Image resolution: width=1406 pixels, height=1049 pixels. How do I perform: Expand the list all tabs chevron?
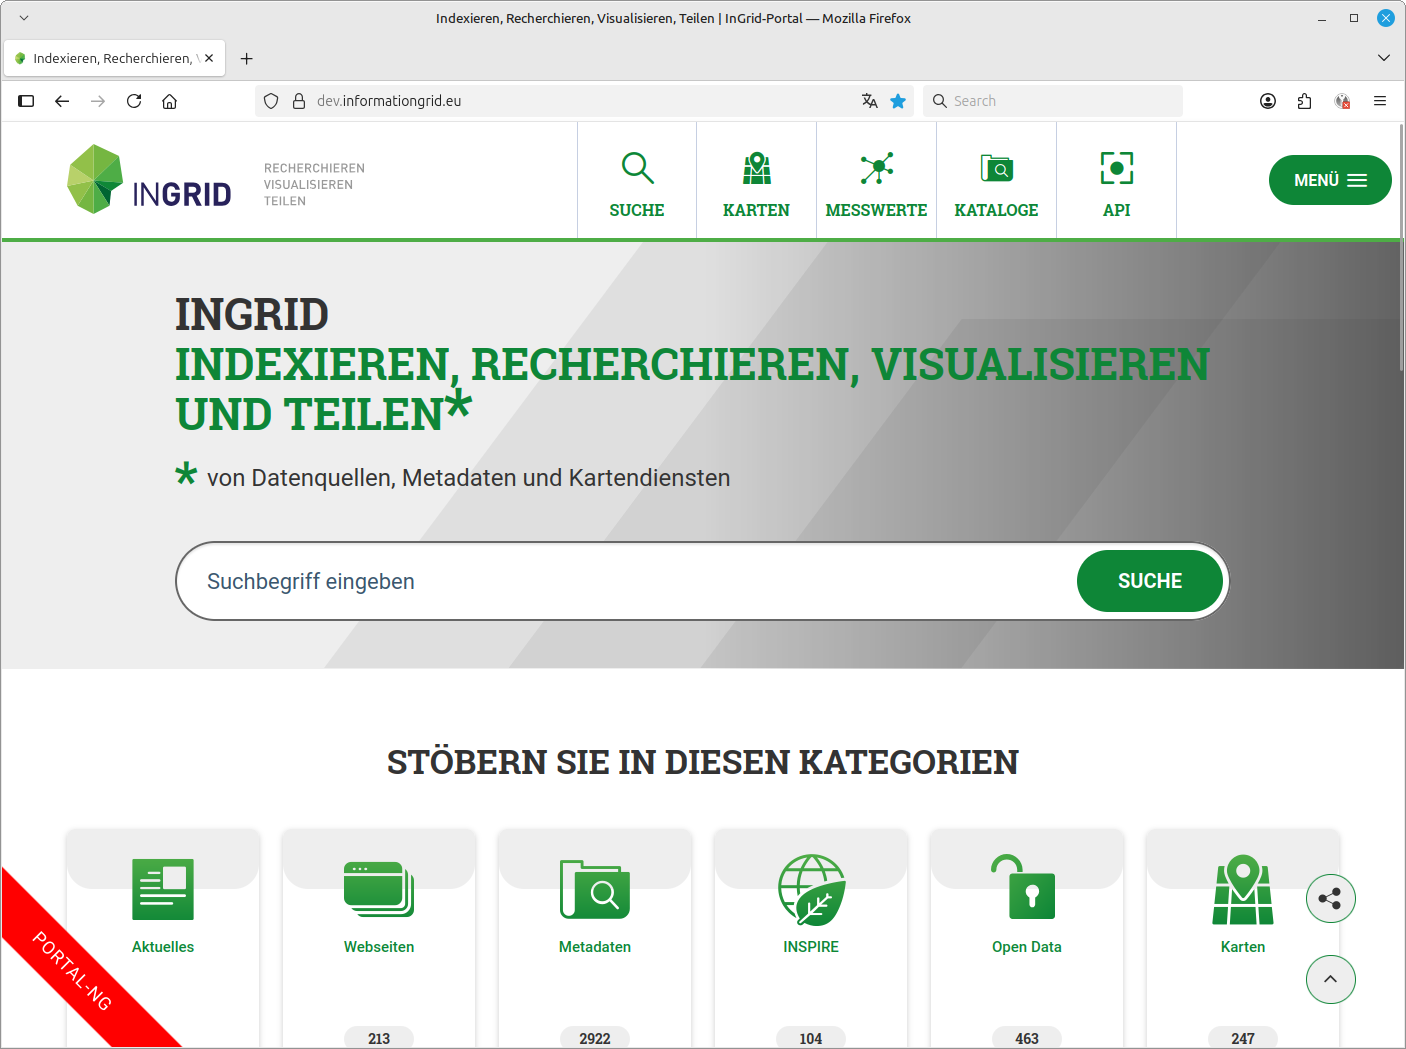(x=1384, y=58)
